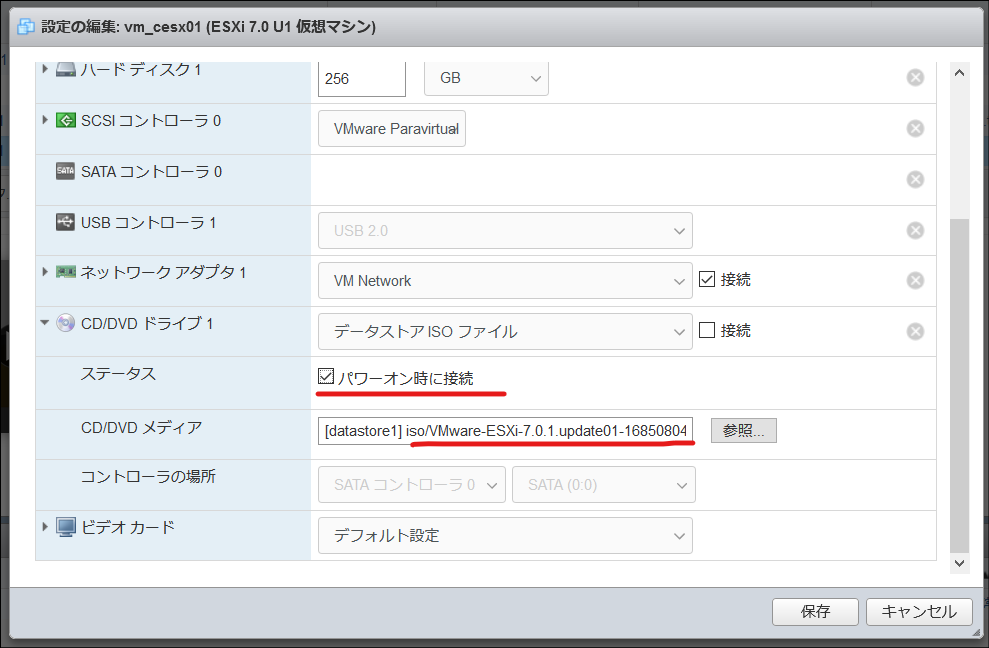Open the USB 2.0 controller dropdown
The height and width of the screenshot is (648, 989).
[x=505, y=231]
